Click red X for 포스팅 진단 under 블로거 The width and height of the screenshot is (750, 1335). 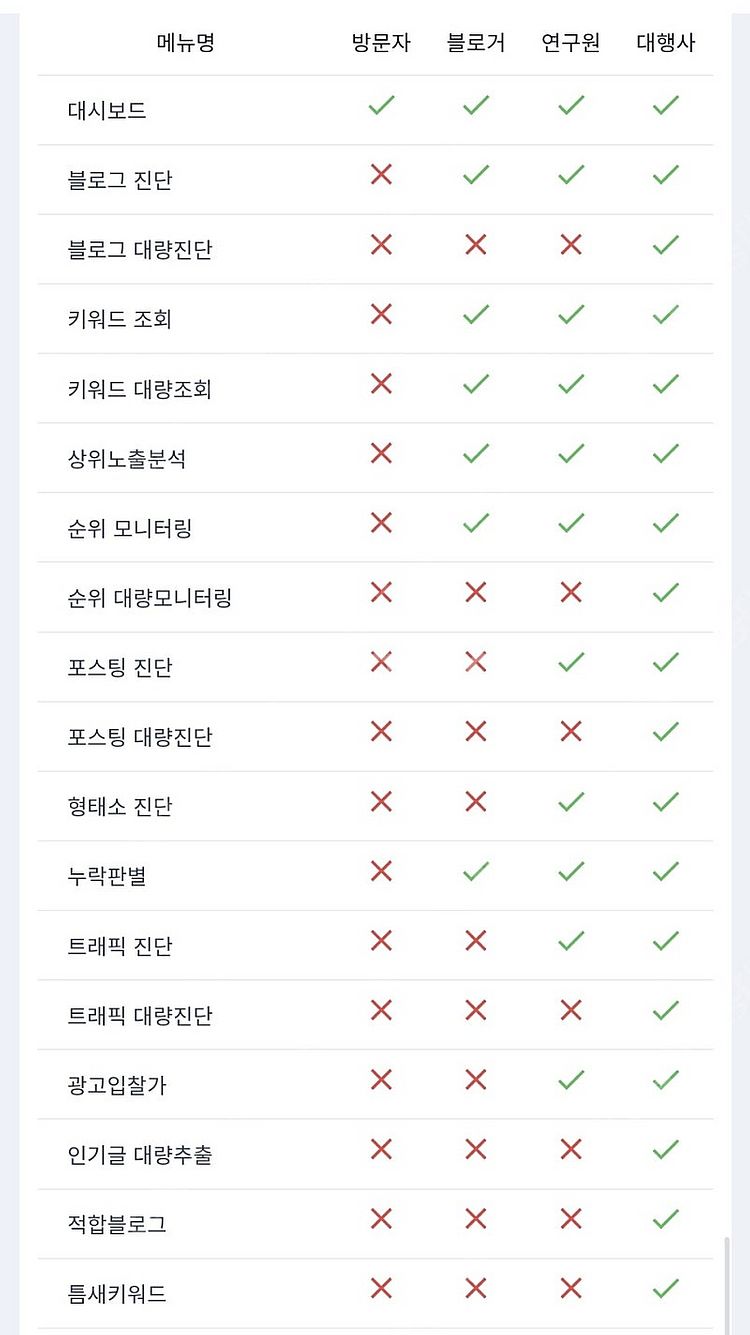pyautogui.click(x=476, y=662)
